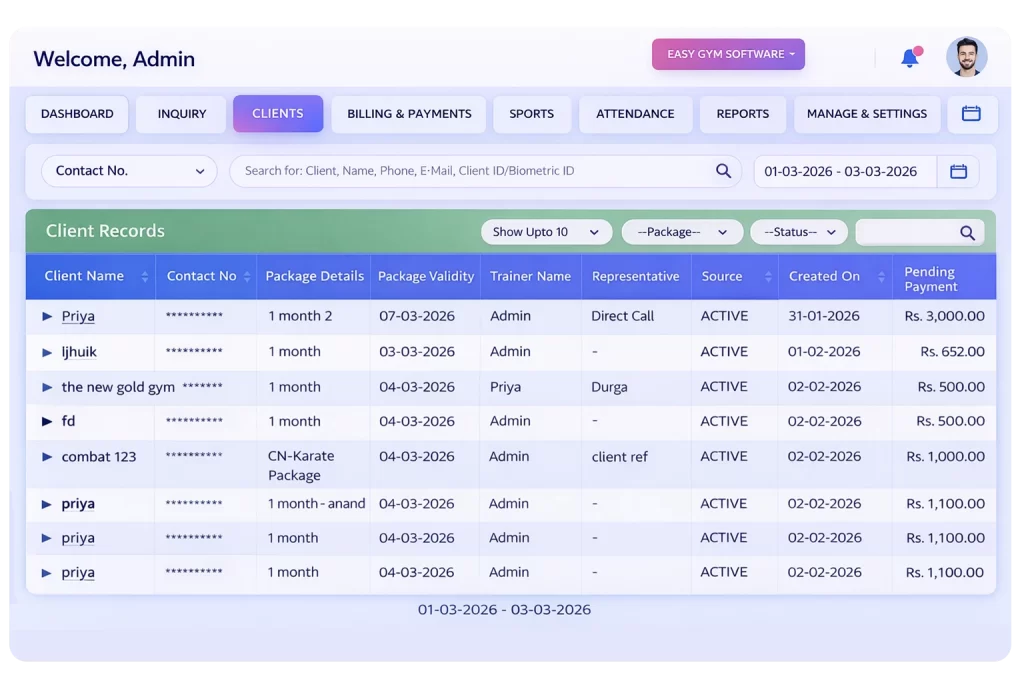The width and height of the screenshot is (1024, 683).
Task: Click inside the client search input field
Action: (x=450, y=170)
